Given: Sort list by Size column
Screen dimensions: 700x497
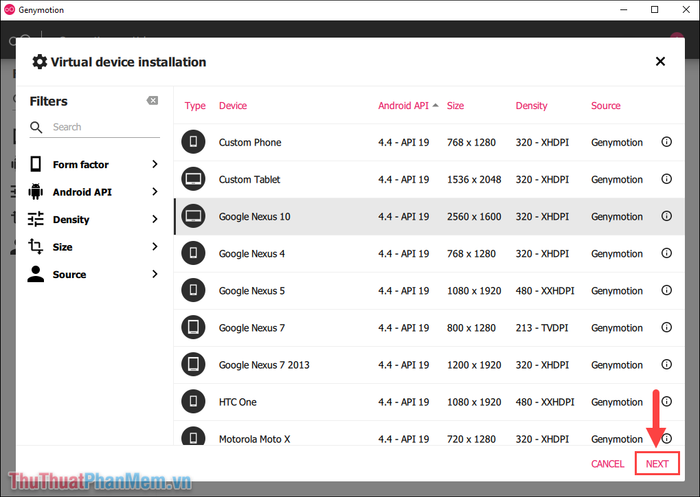Looking at the screenshot, I should pyautogui.click(x=455, y=106).
